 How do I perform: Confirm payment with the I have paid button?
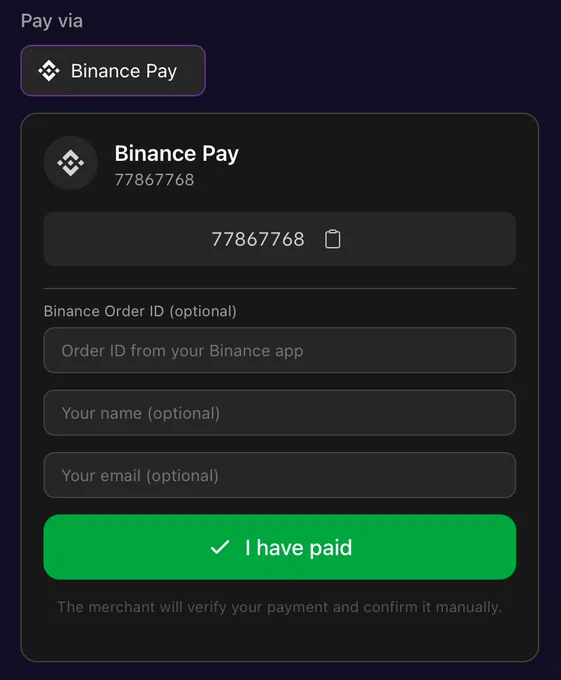280,547
